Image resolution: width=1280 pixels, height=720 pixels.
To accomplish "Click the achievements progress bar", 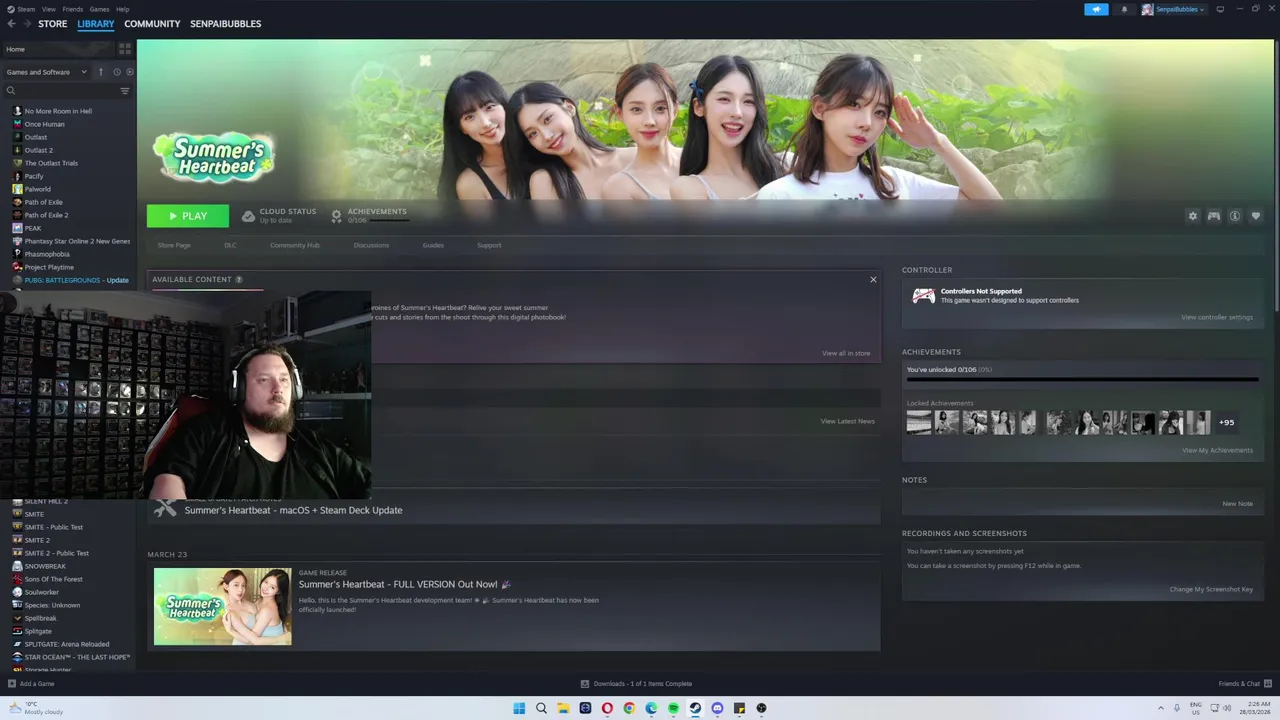I will (1082, 380).
